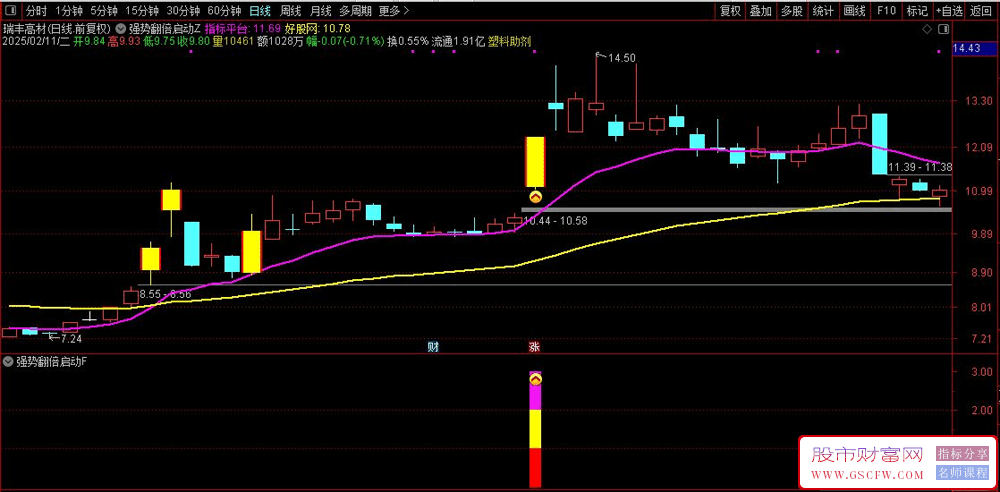Select the 周线 weekly chart tab

click(290, 11)
